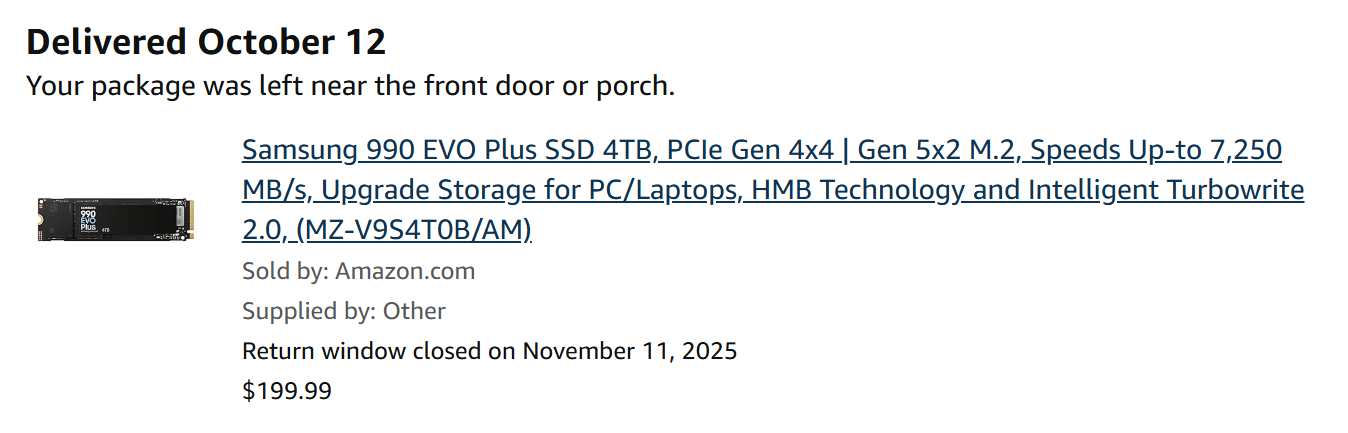Click the return window closed notice
Viewport: 1348px width, 433px height.
click(489, 351)
